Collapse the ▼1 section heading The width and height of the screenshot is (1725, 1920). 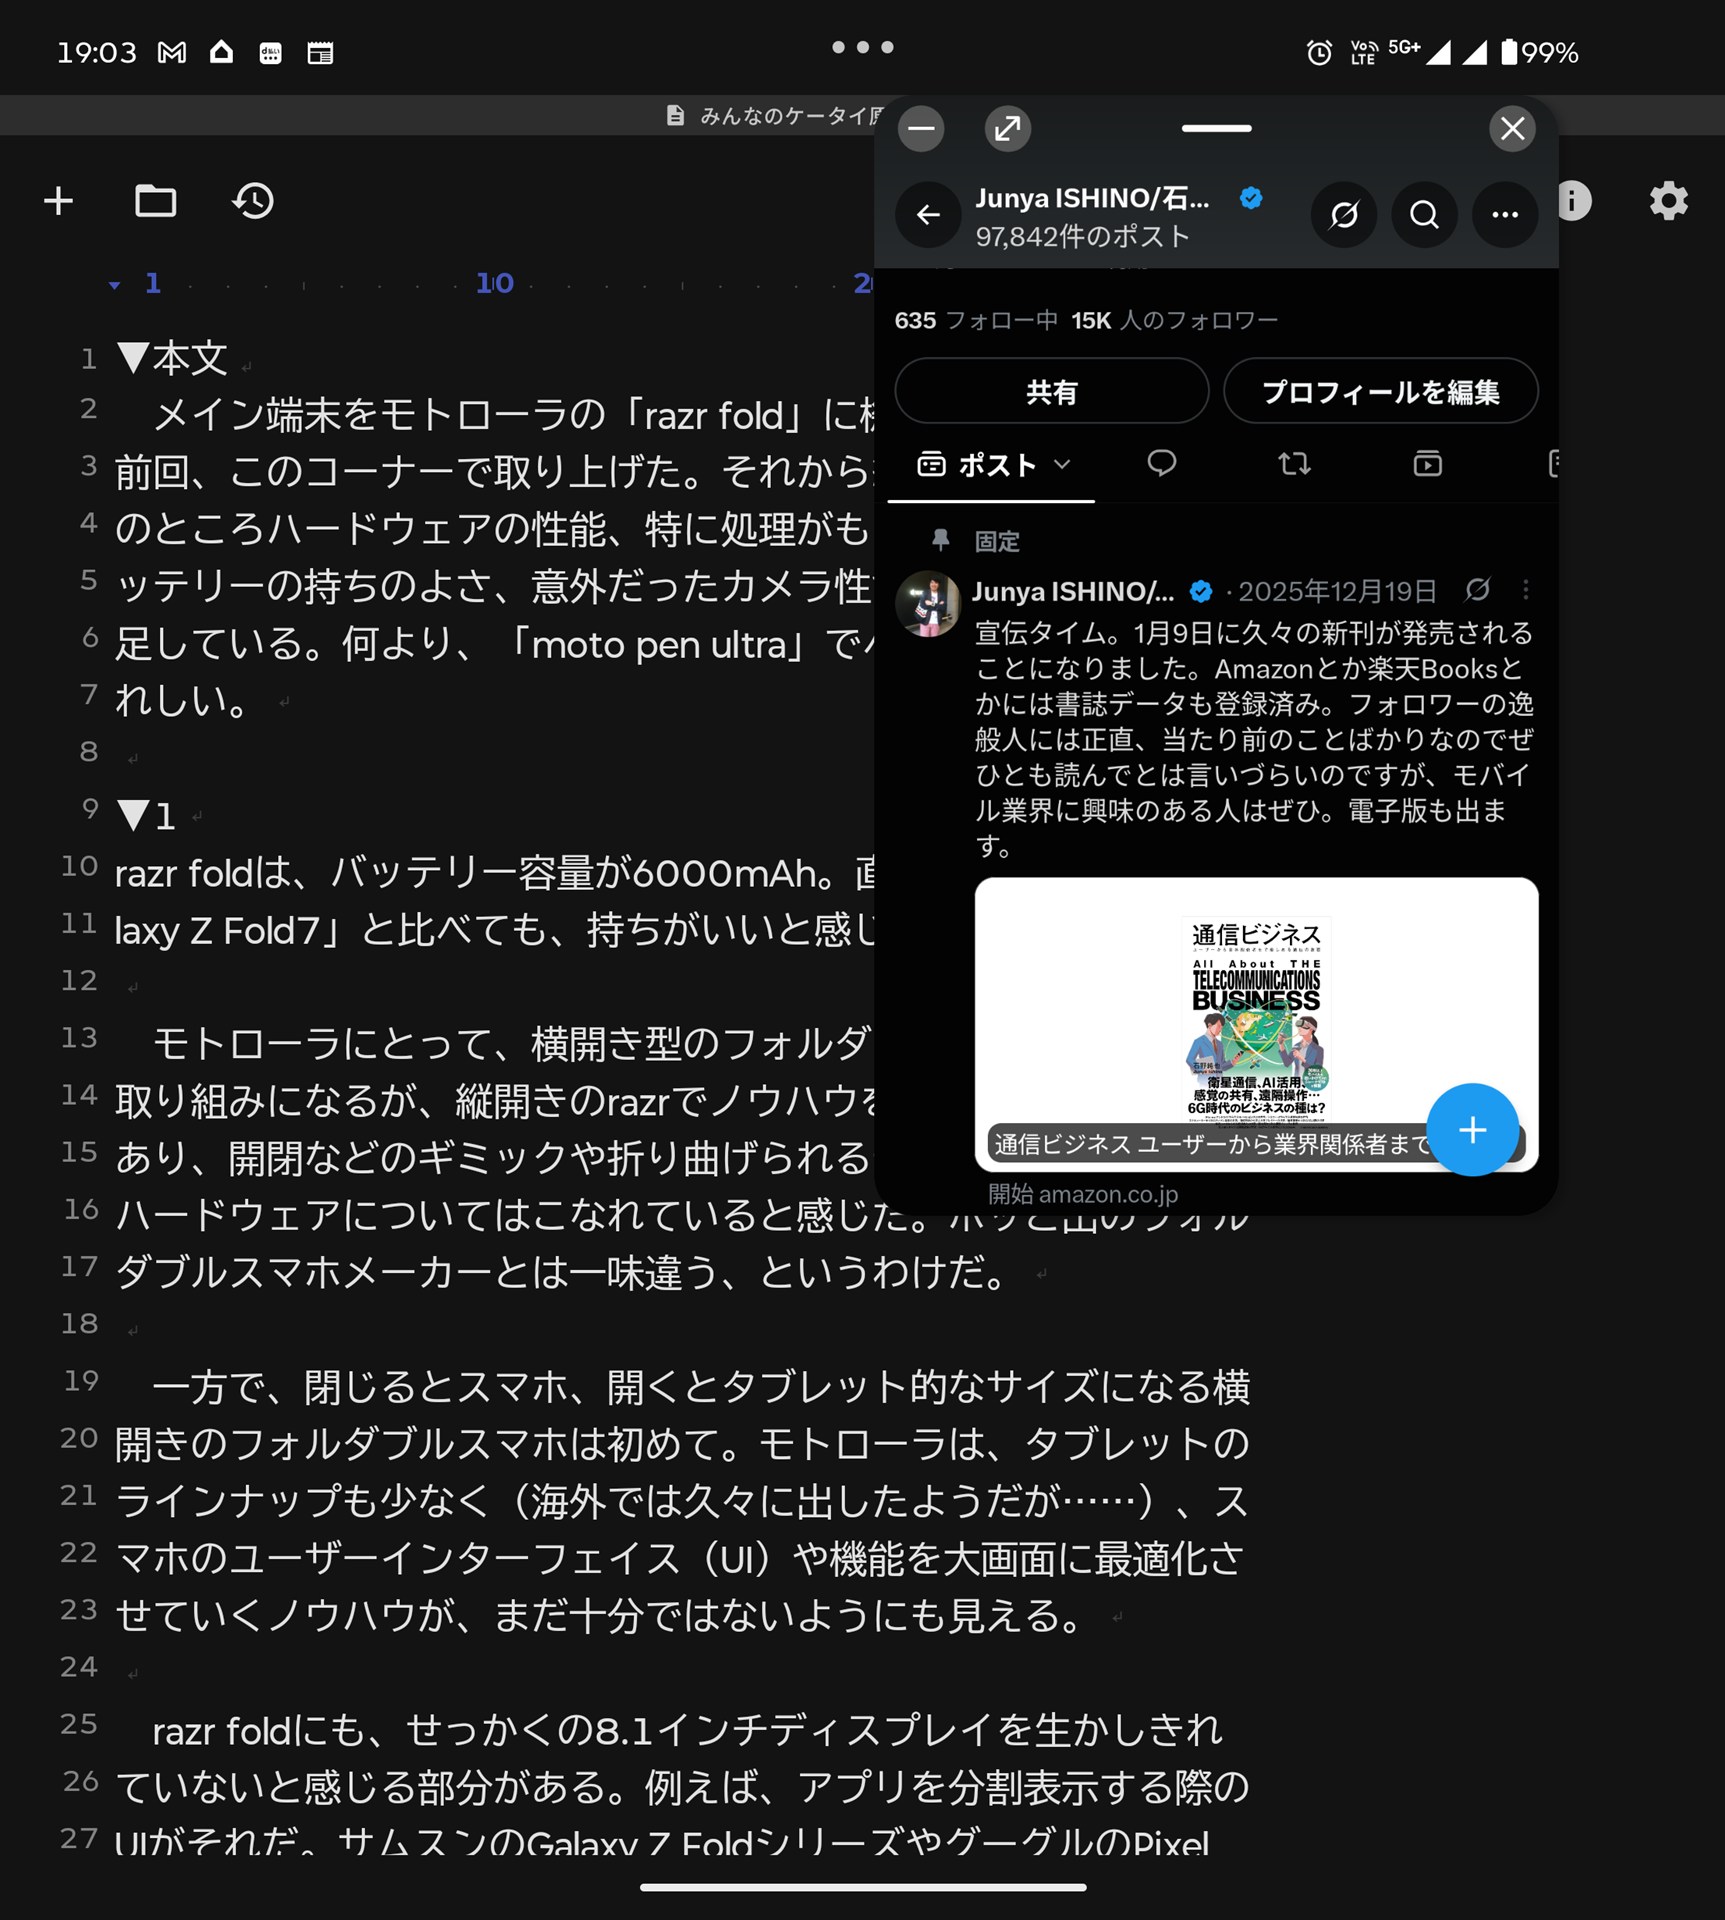click(x=132, y=816)
